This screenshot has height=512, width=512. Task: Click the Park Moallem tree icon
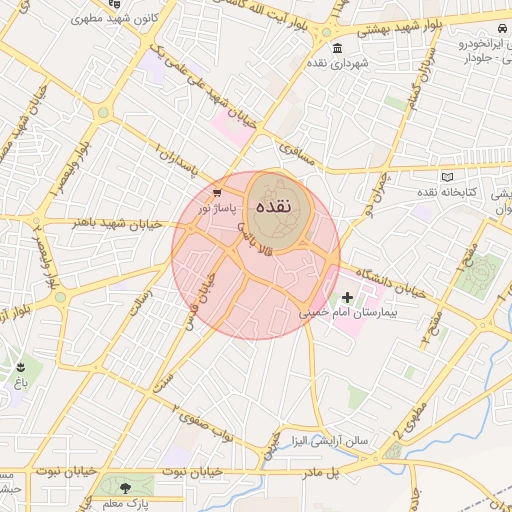click(125, 488)
